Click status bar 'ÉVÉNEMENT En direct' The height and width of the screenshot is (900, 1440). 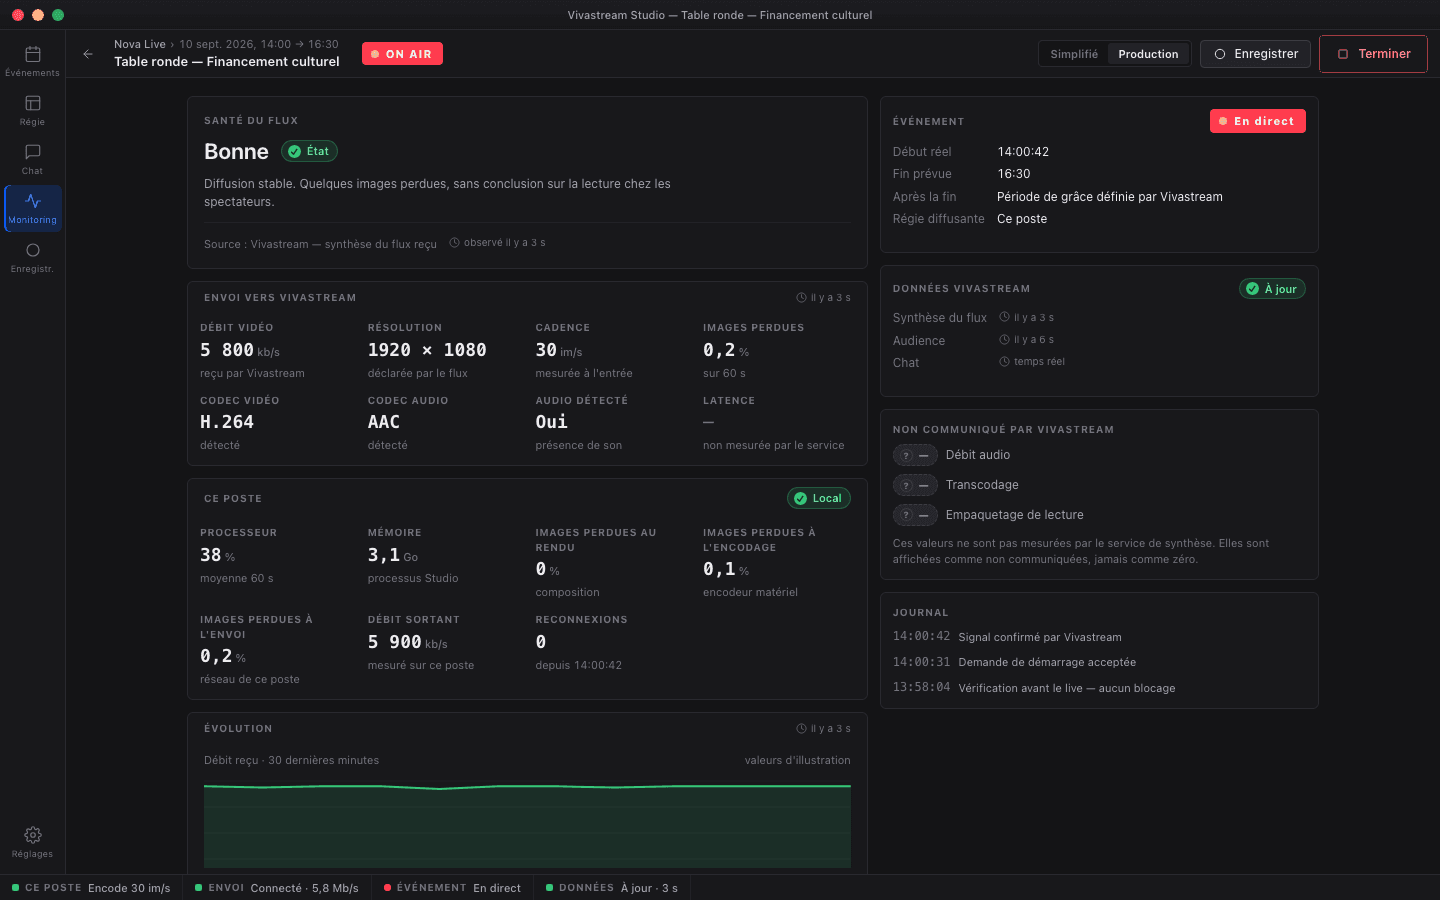pos(452,888)
